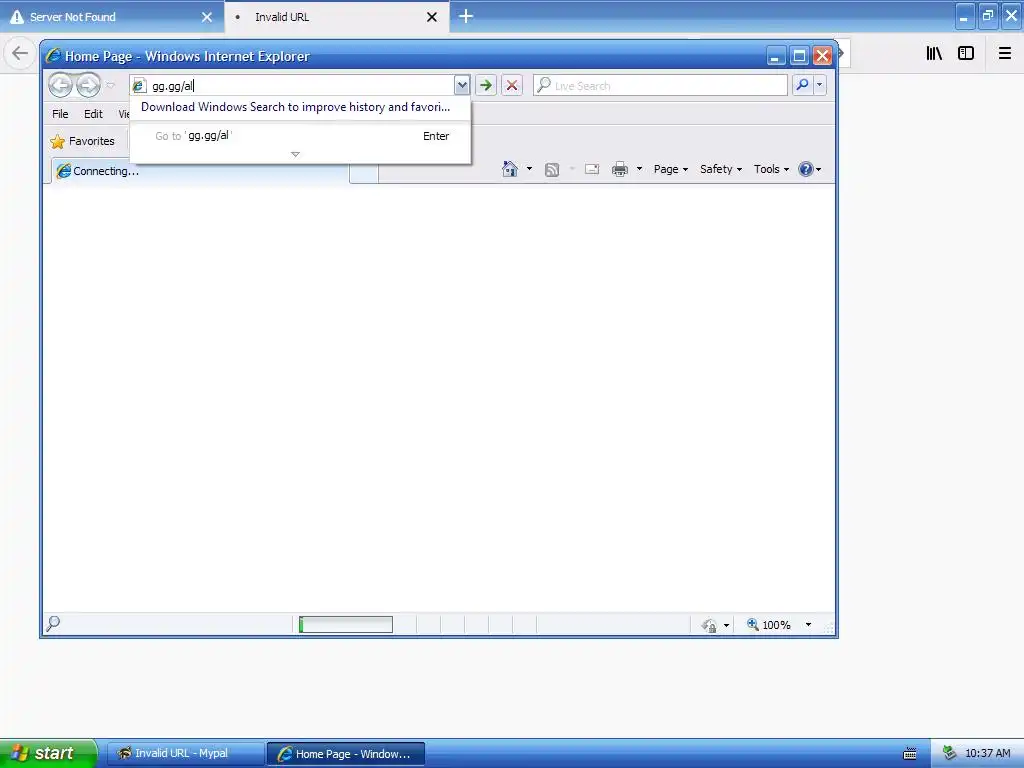Viewport: 1024px width, 768px height.
Task: Click the 100% zoom level button
Action: pos(769,625)
